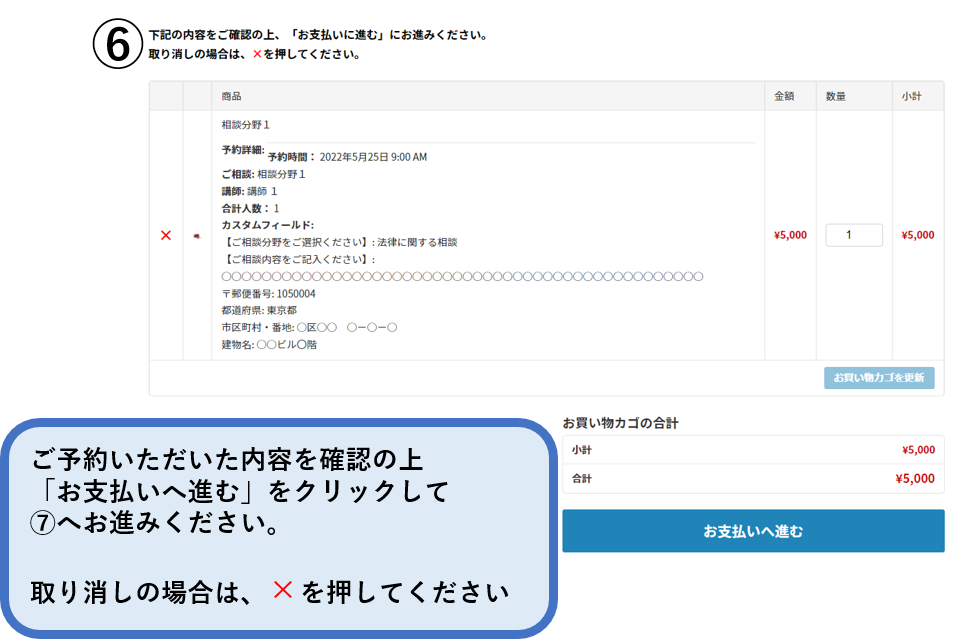Click the red ✕ in top instructions
Viewport: 967px width, 639px height.
(x=256, y=55)
